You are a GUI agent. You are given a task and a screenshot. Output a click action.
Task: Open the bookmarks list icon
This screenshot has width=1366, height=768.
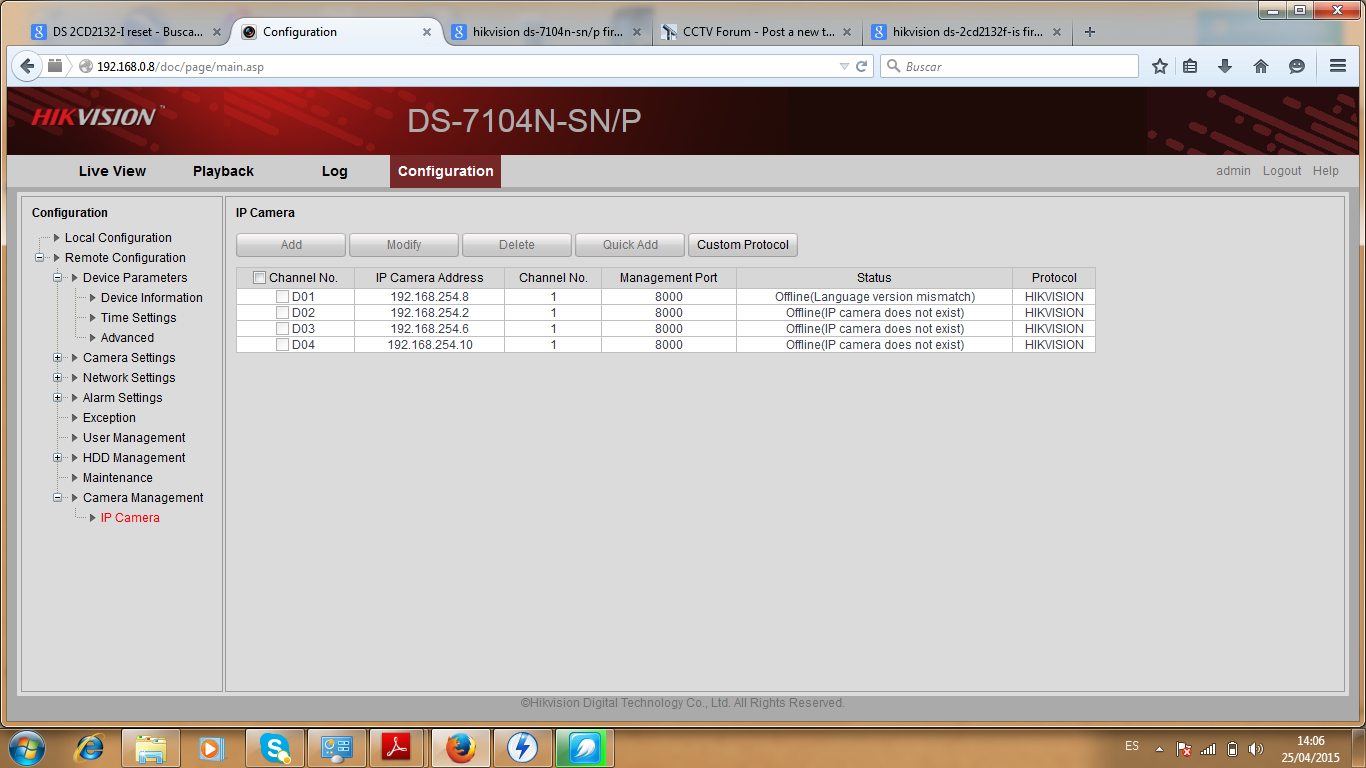click(x=1190, y=66)
